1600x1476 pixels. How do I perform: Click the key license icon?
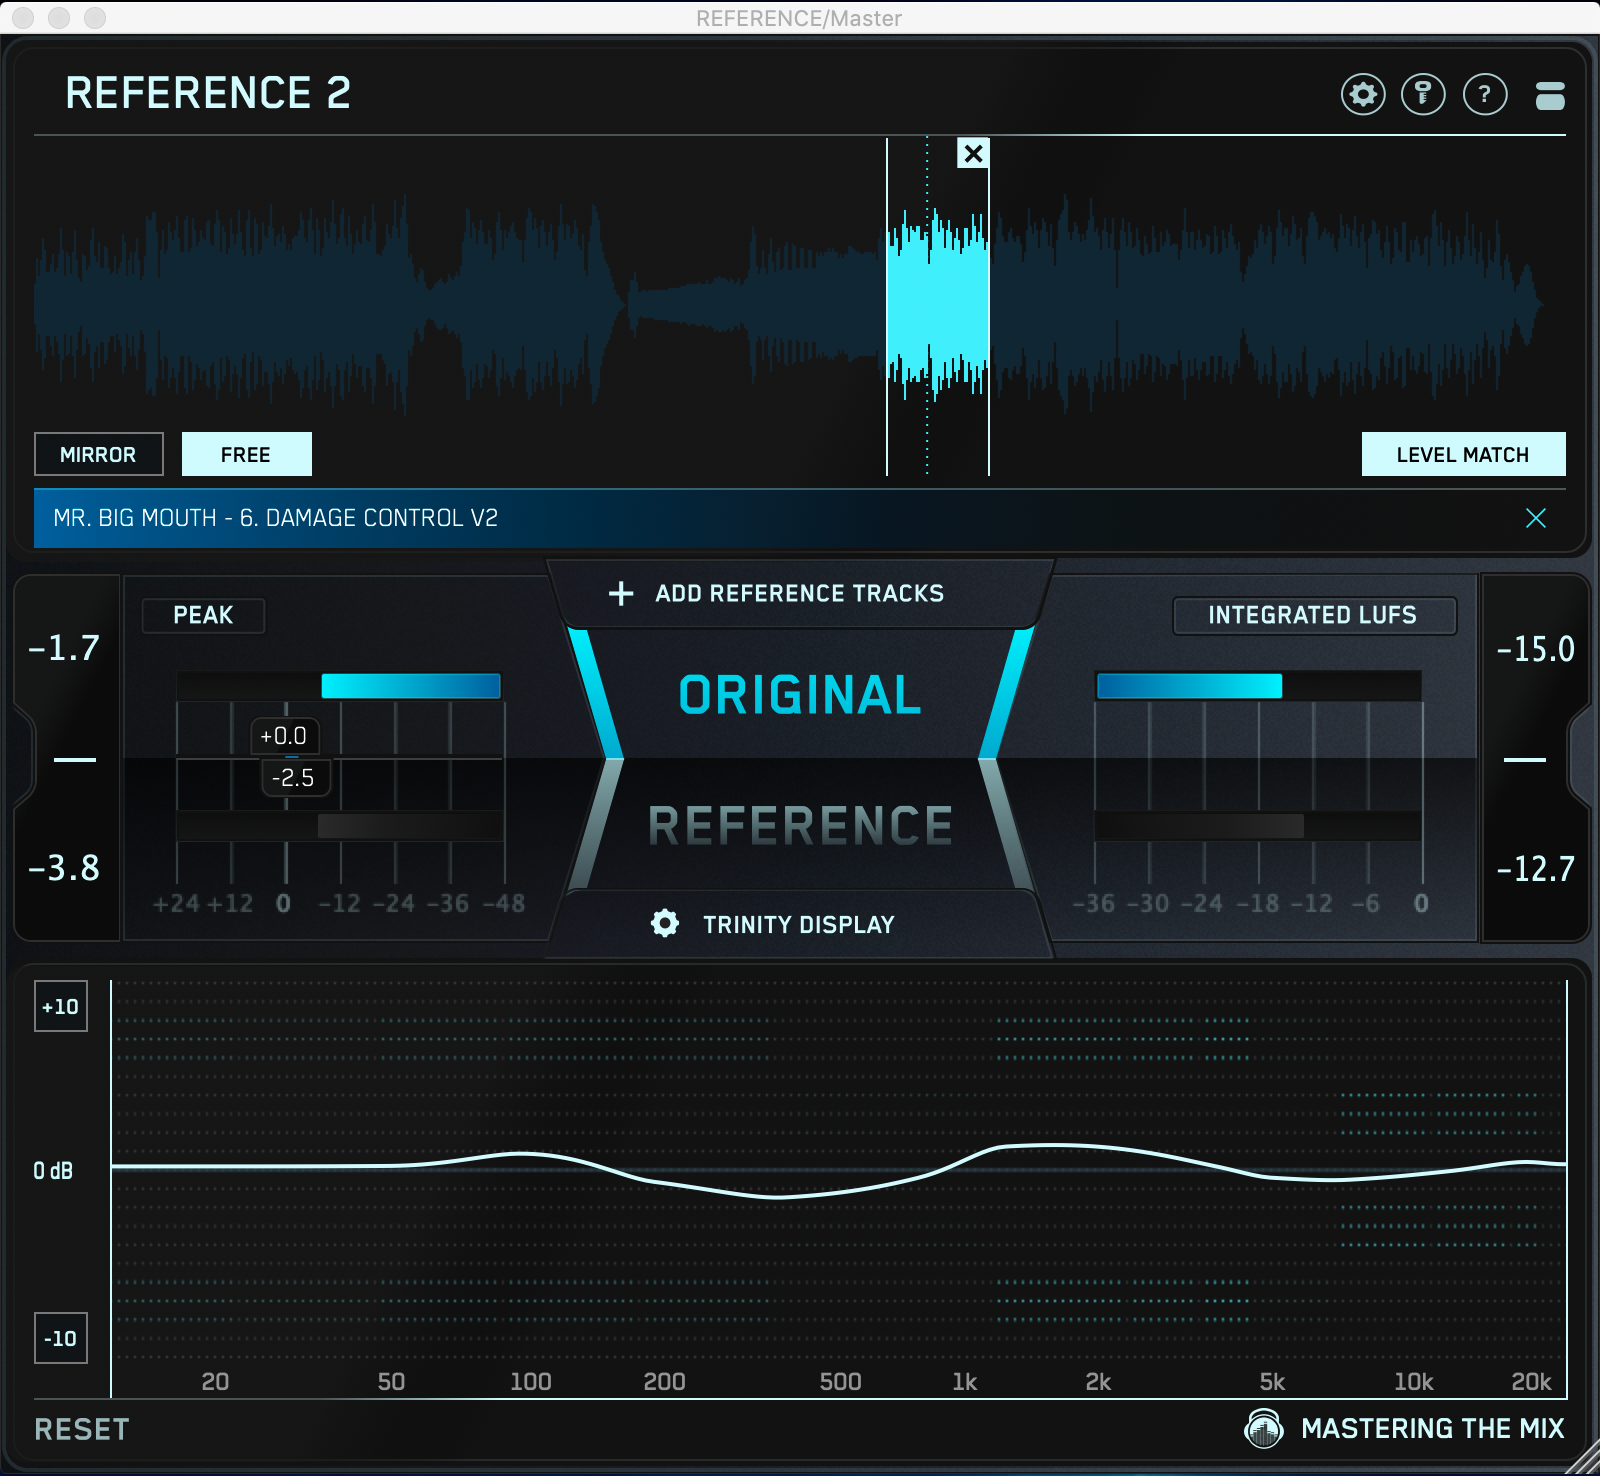pos(1423,95)
